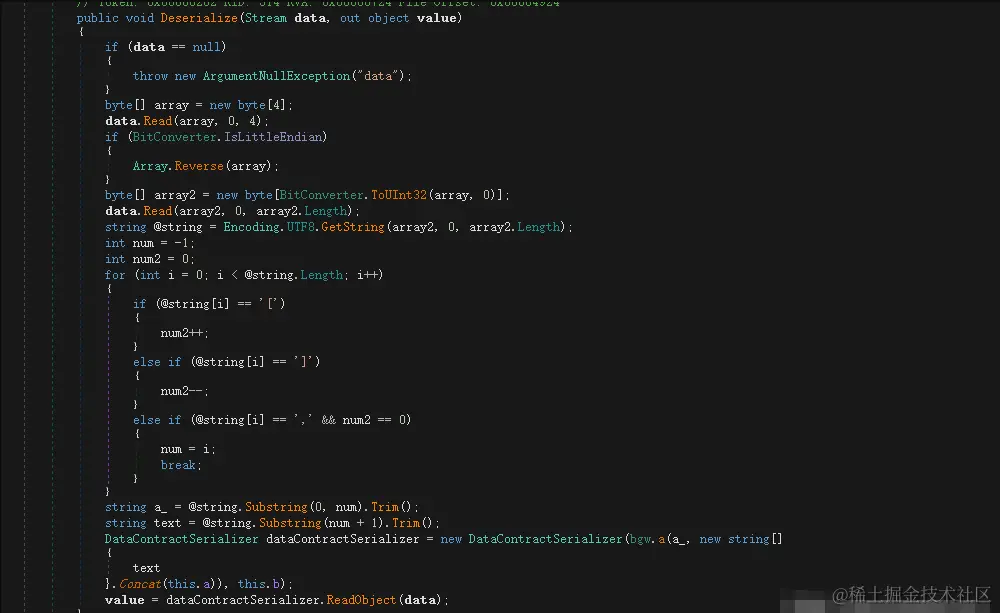The width and height of the screenshot is (1000, 613).
Task: Select the Stream parameter type
Action: 266,18
